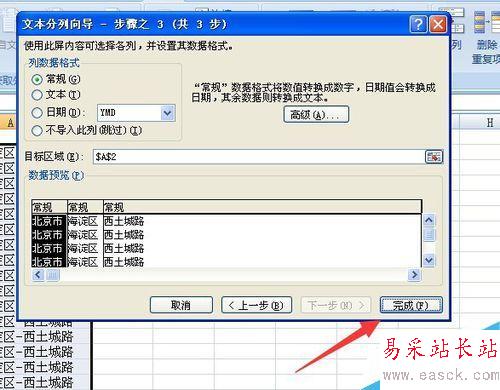
Task: Click the vertical preview scrollbar thumb
Action: click(429, 235)
